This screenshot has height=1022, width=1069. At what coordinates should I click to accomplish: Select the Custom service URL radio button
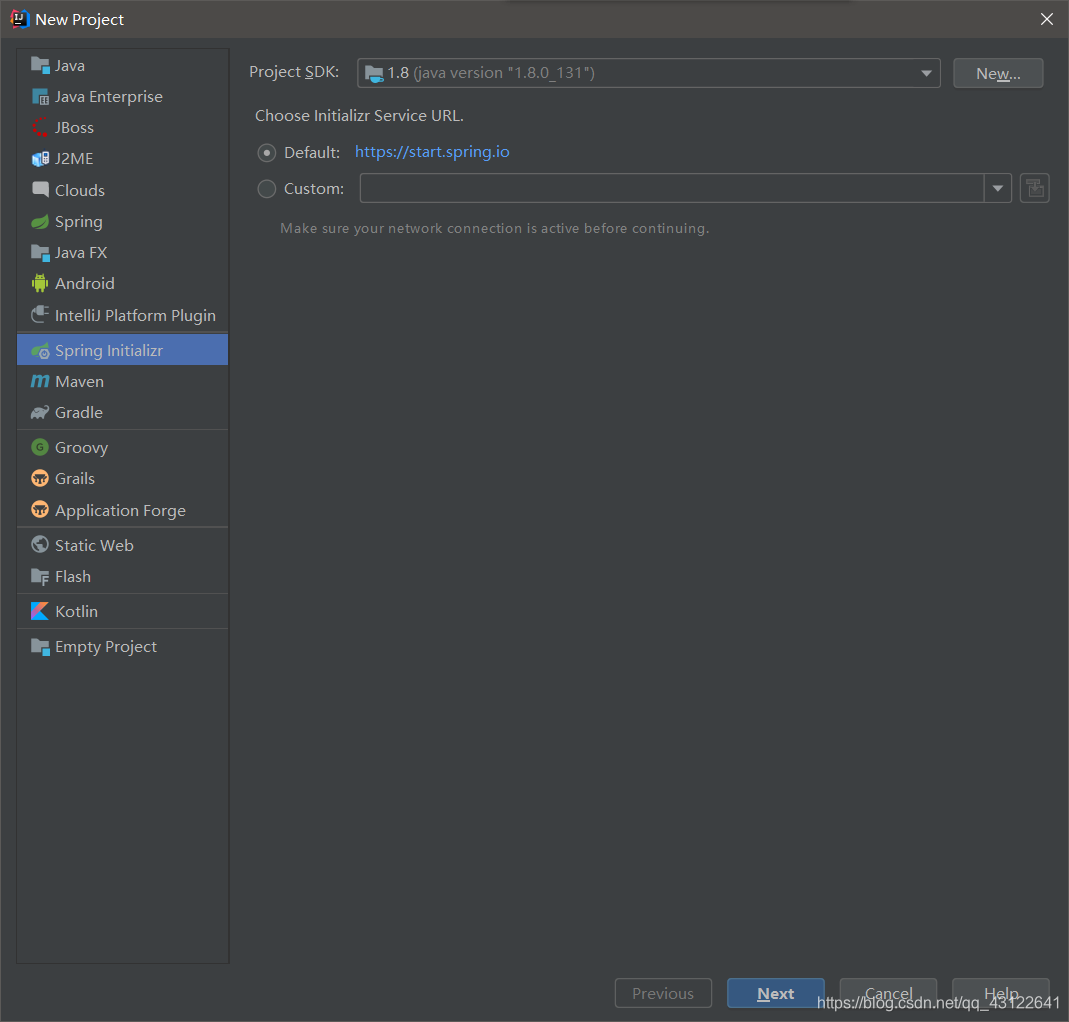pyautogui.click(x=267, y=189)
